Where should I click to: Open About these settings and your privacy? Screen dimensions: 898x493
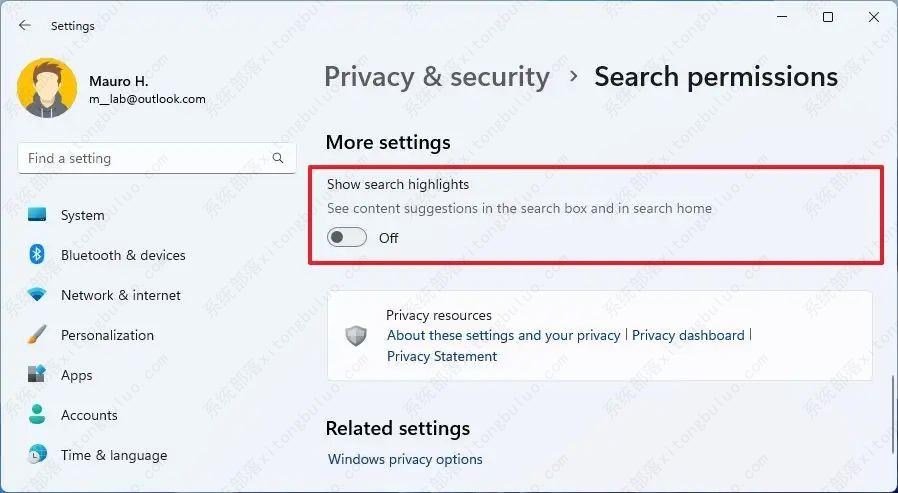pyautogui.click(x=503, y=335)
